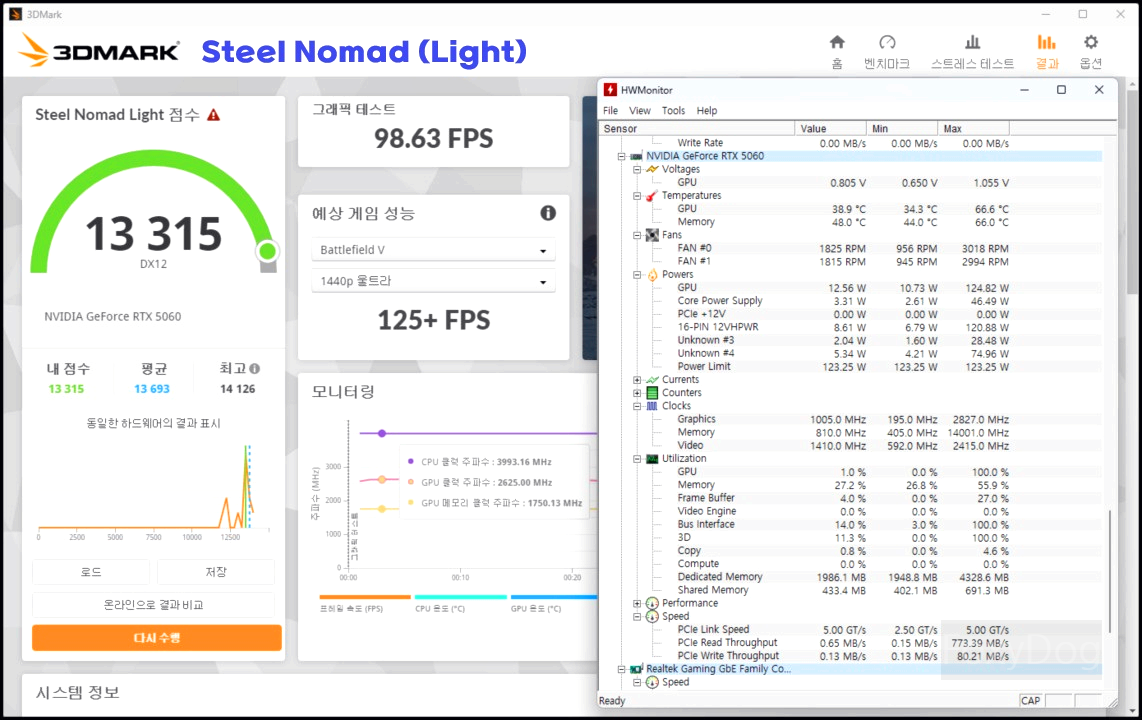Image resolution: width=1142 pixels, height=720 pixels.
Task: Expand the Currents tree node
Action: click(637, 379)
